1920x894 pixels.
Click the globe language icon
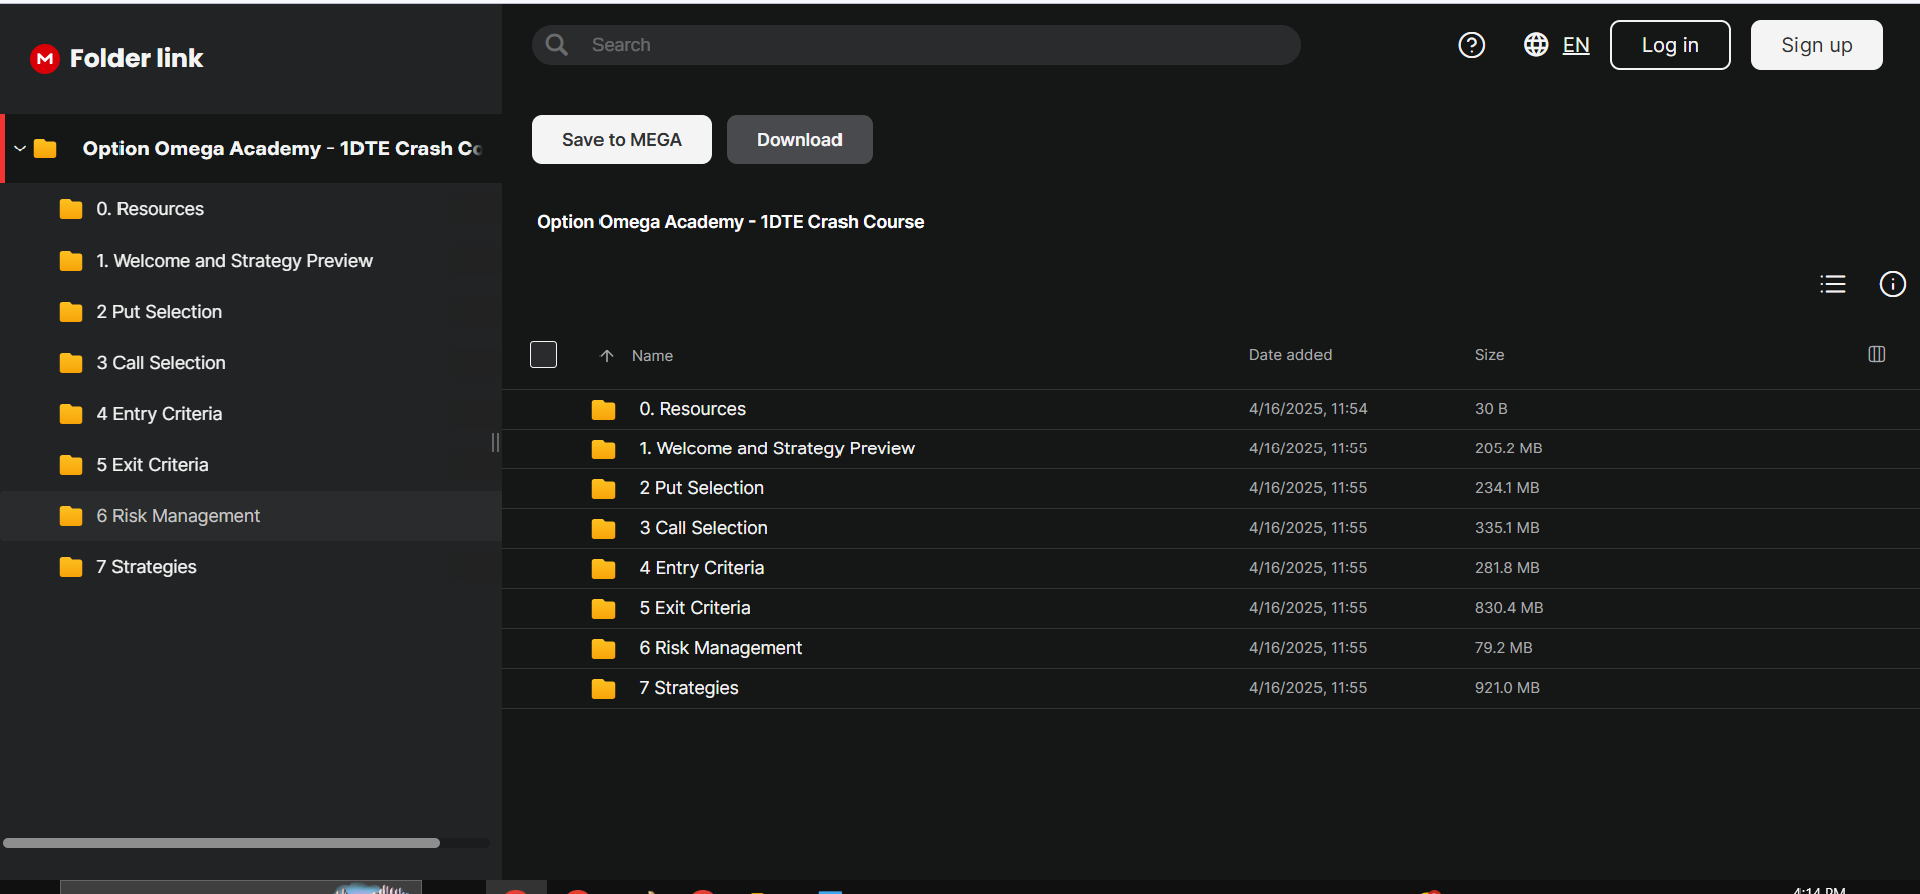pos(1536,45)
